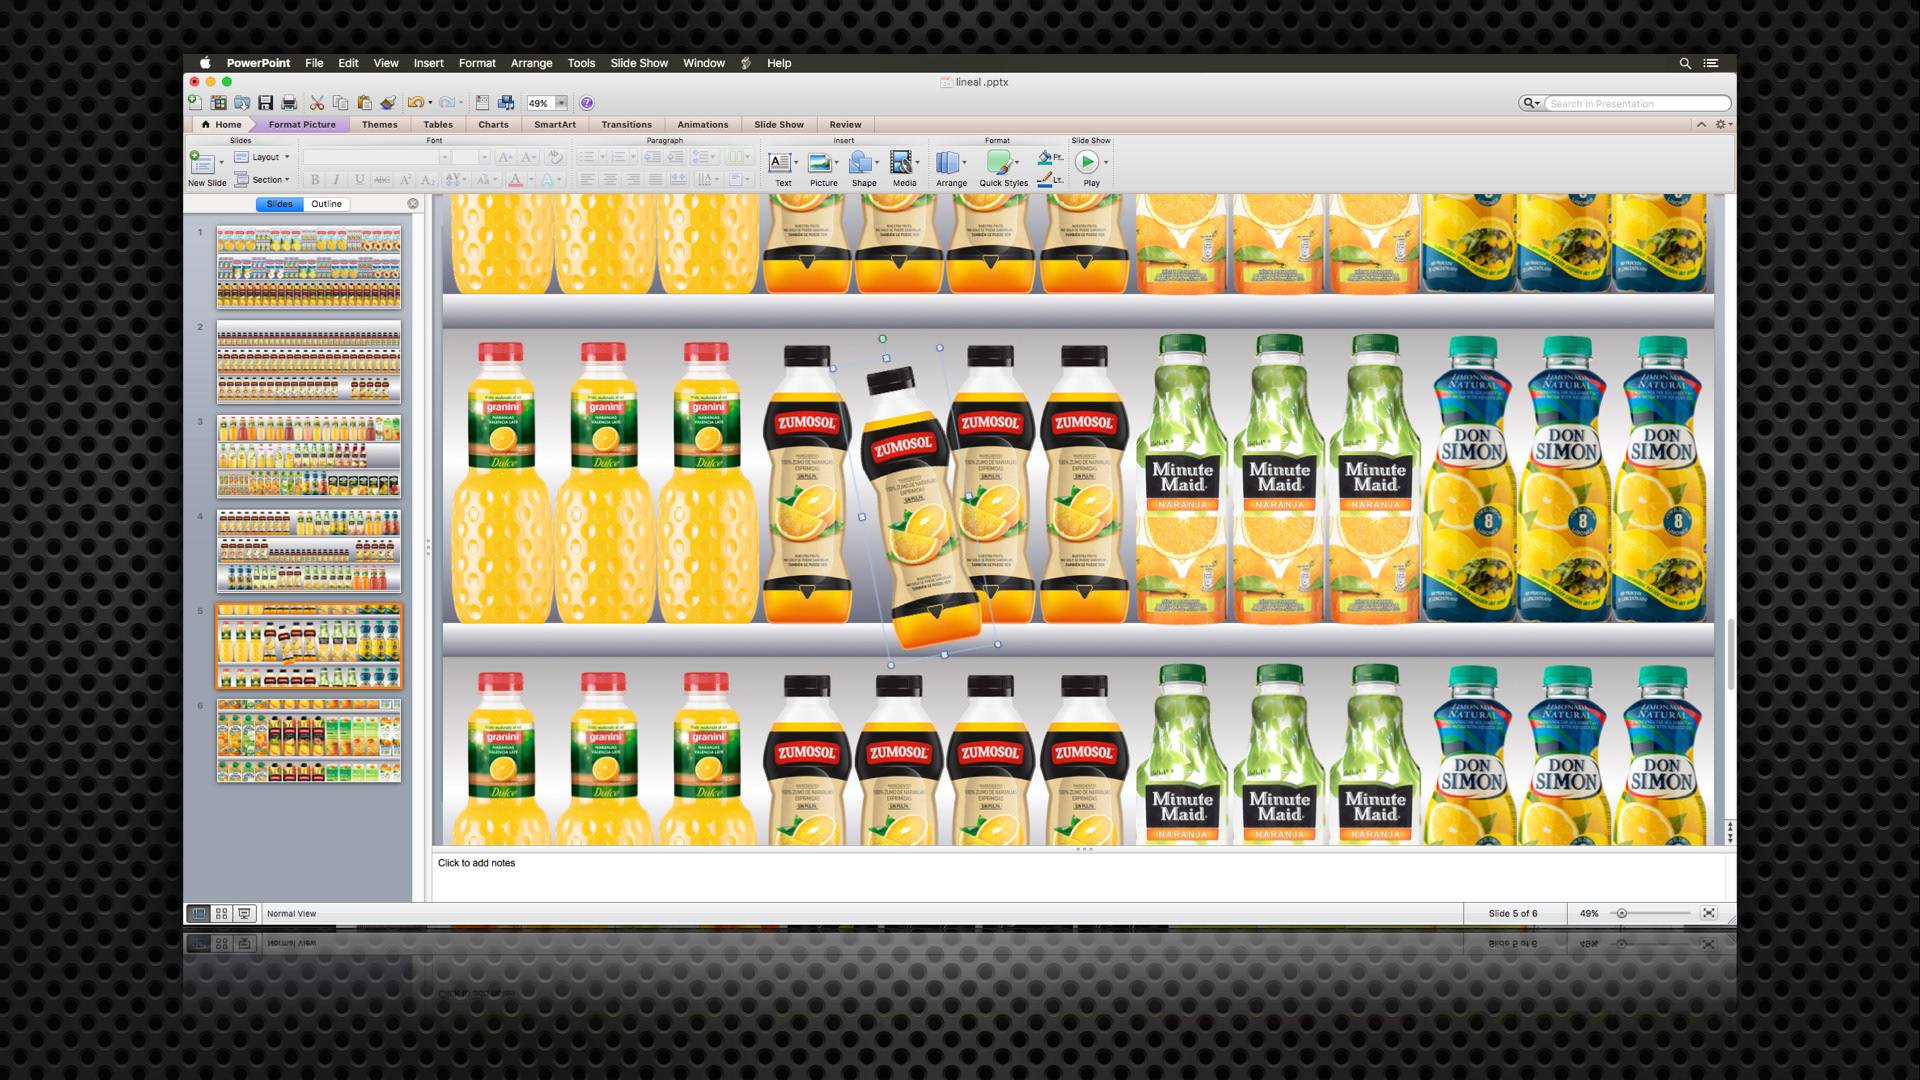
Task: Open the Insert menu in menu bar
Action: tap(429, 63)
